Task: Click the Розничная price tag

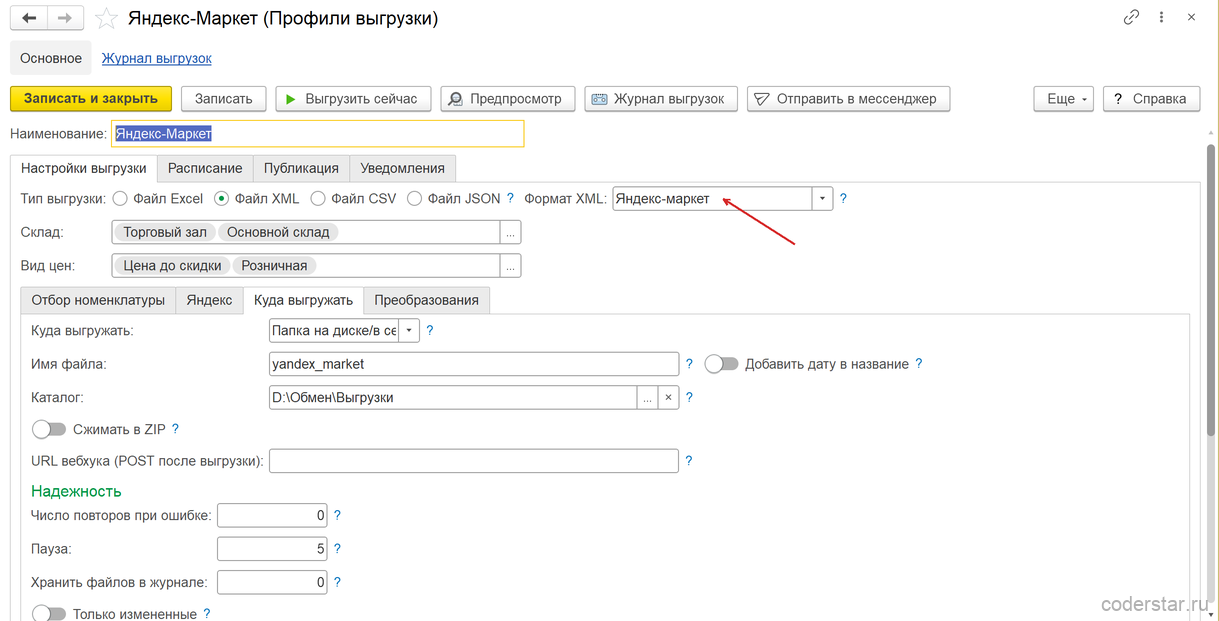Action: (274, 266)
